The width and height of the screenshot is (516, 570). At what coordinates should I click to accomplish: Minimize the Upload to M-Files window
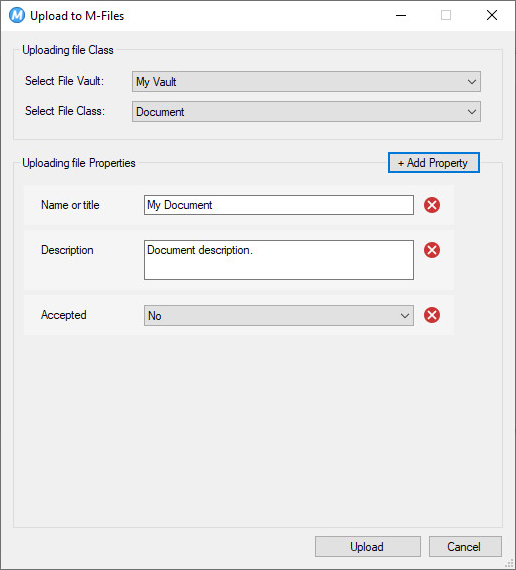click(x=401, y=15)
